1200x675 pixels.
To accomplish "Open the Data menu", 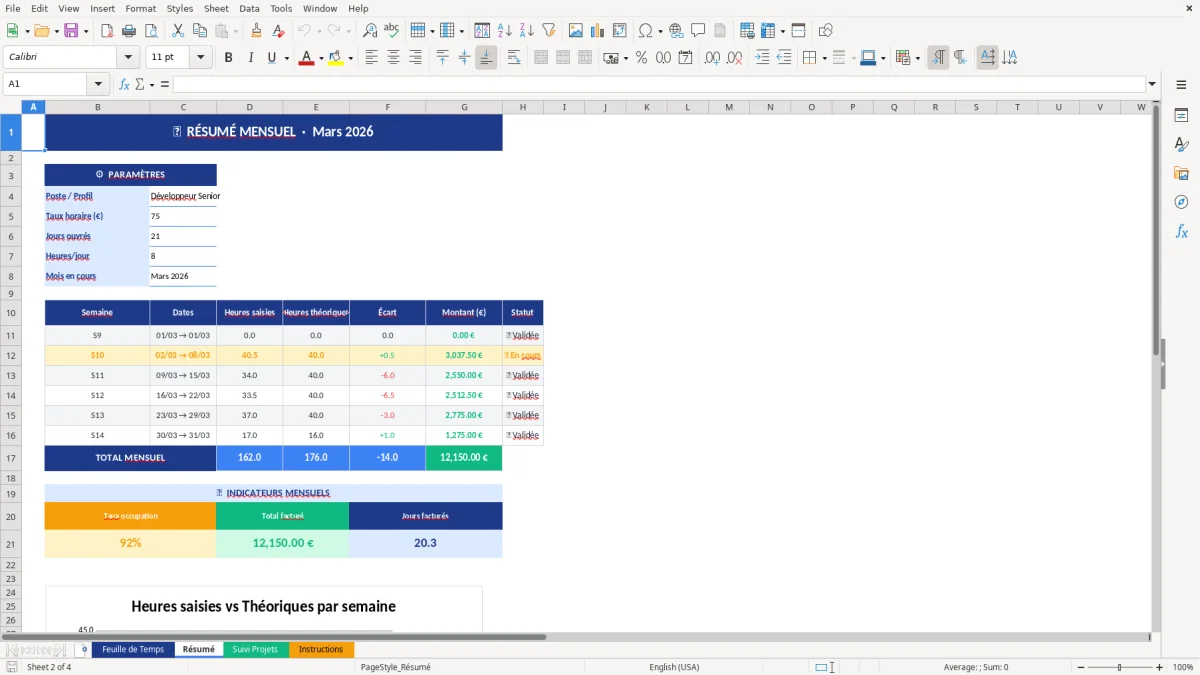I will coord(248,8).
